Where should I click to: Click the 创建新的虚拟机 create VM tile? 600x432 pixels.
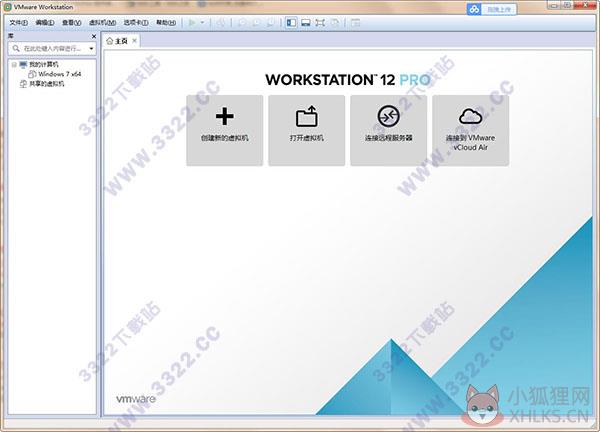pos(225,130)
